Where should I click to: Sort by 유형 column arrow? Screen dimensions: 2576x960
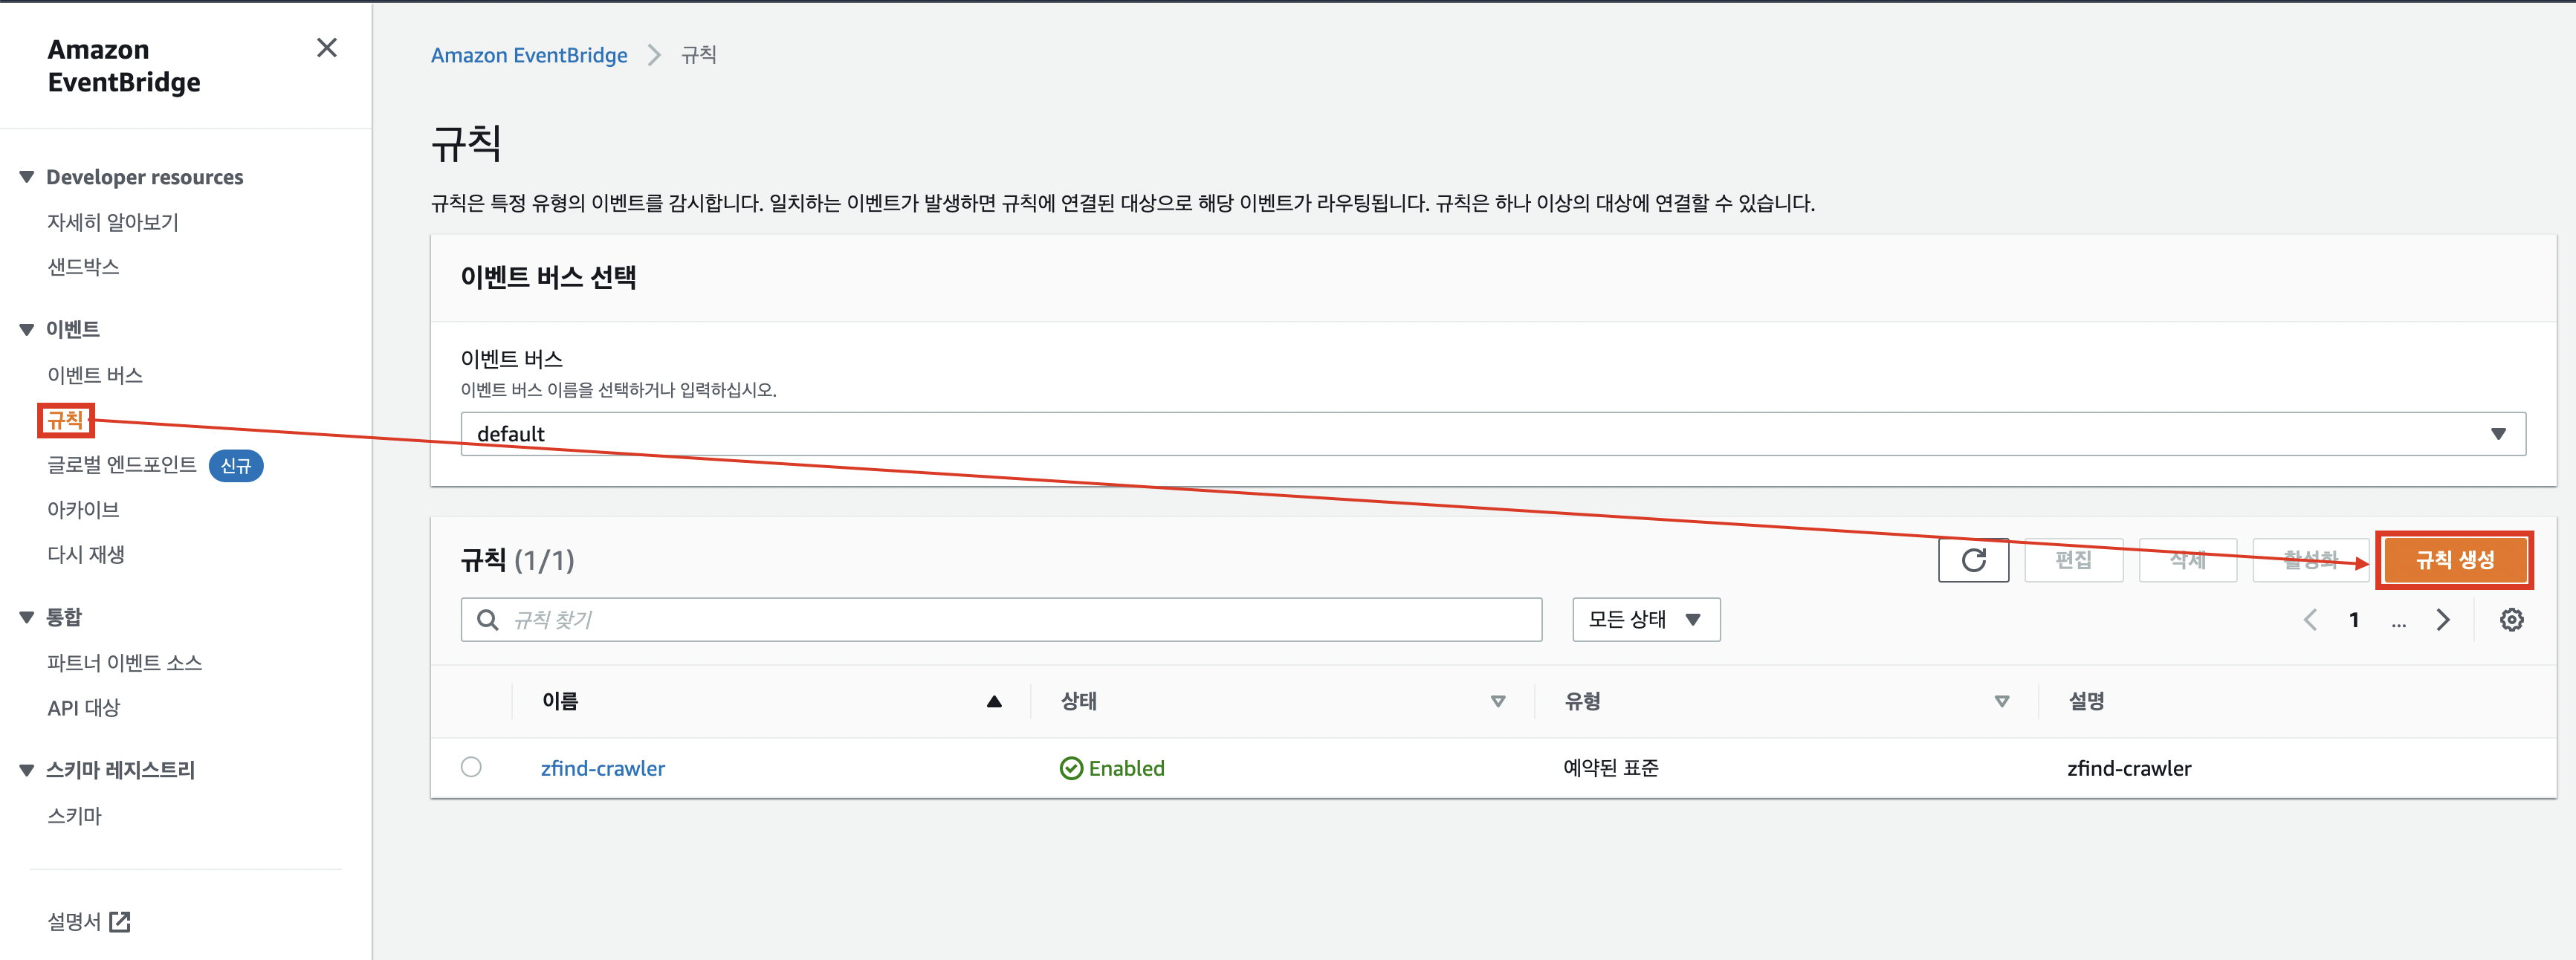[x=2001, y=701]
